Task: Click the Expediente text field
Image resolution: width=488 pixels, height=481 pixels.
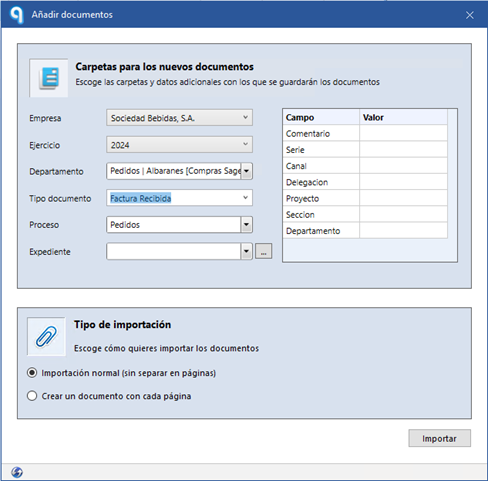Action: [174, 251]
